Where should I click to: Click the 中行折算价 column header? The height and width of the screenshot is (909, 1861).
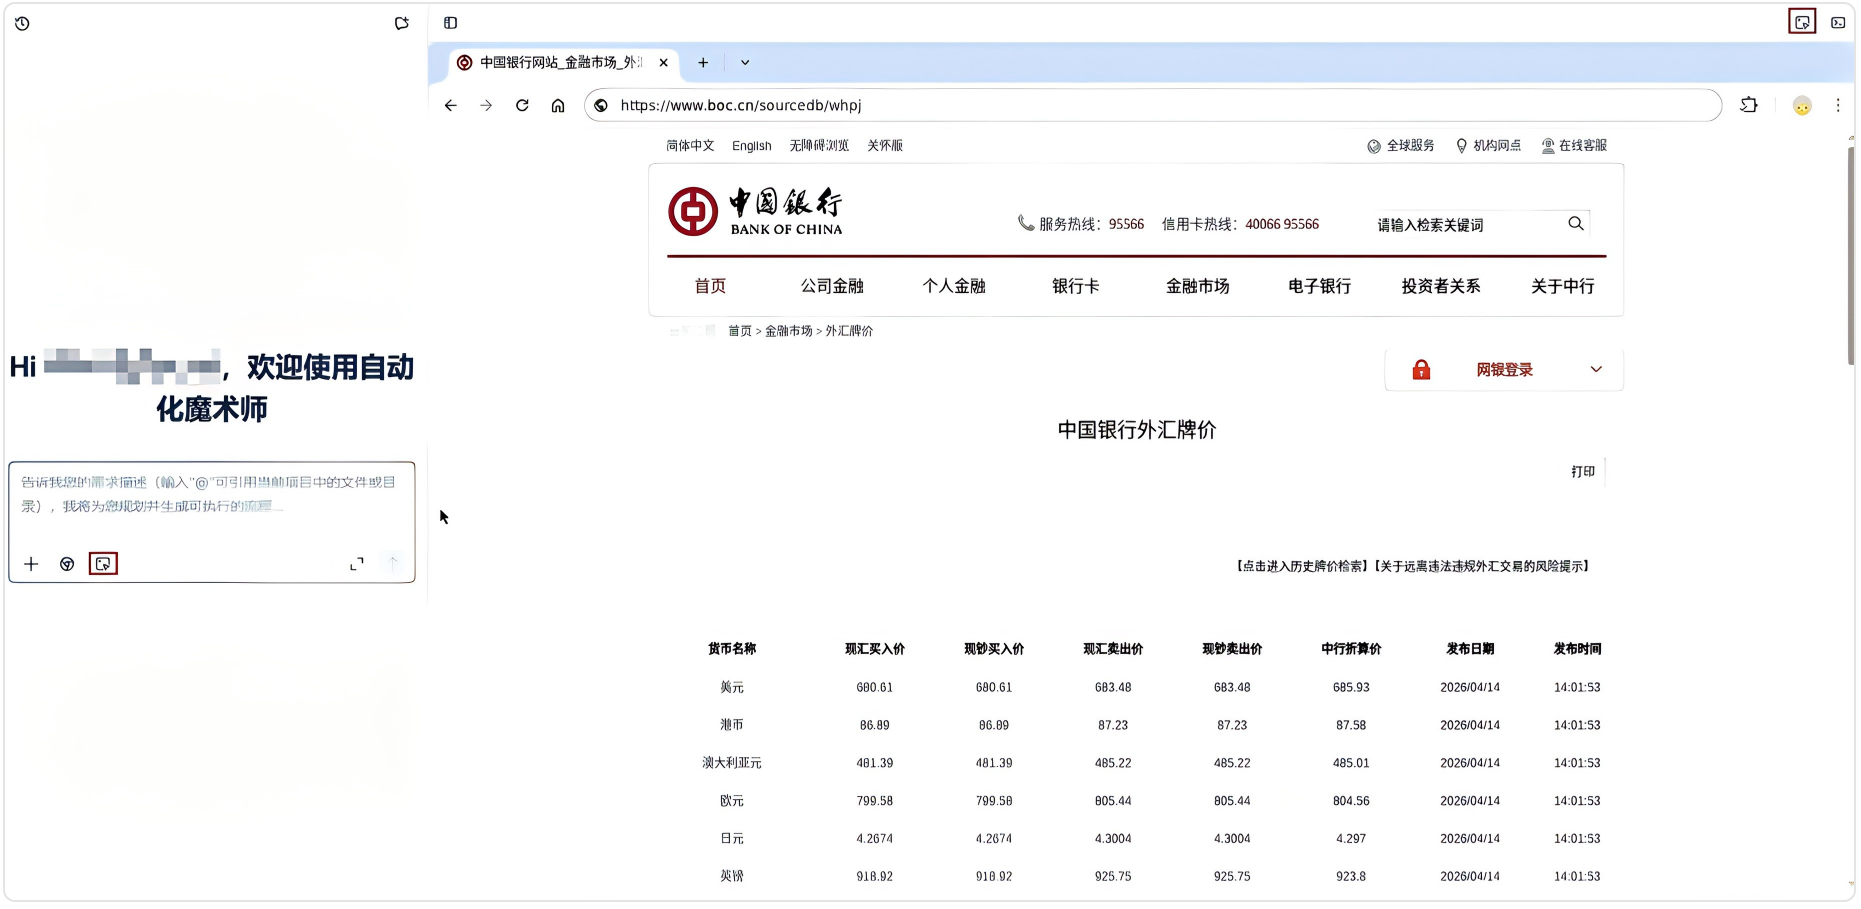point(1351,649)
